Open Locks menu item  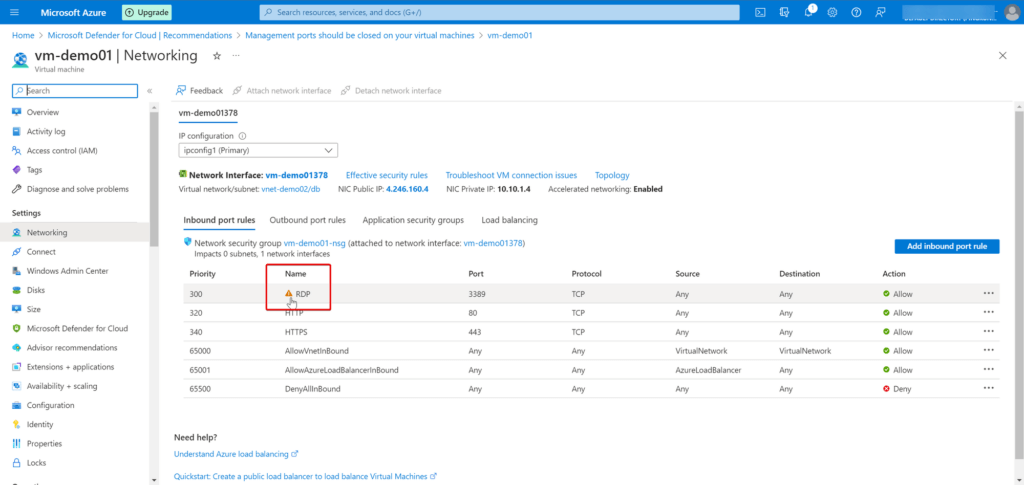[x=36, y=463]
